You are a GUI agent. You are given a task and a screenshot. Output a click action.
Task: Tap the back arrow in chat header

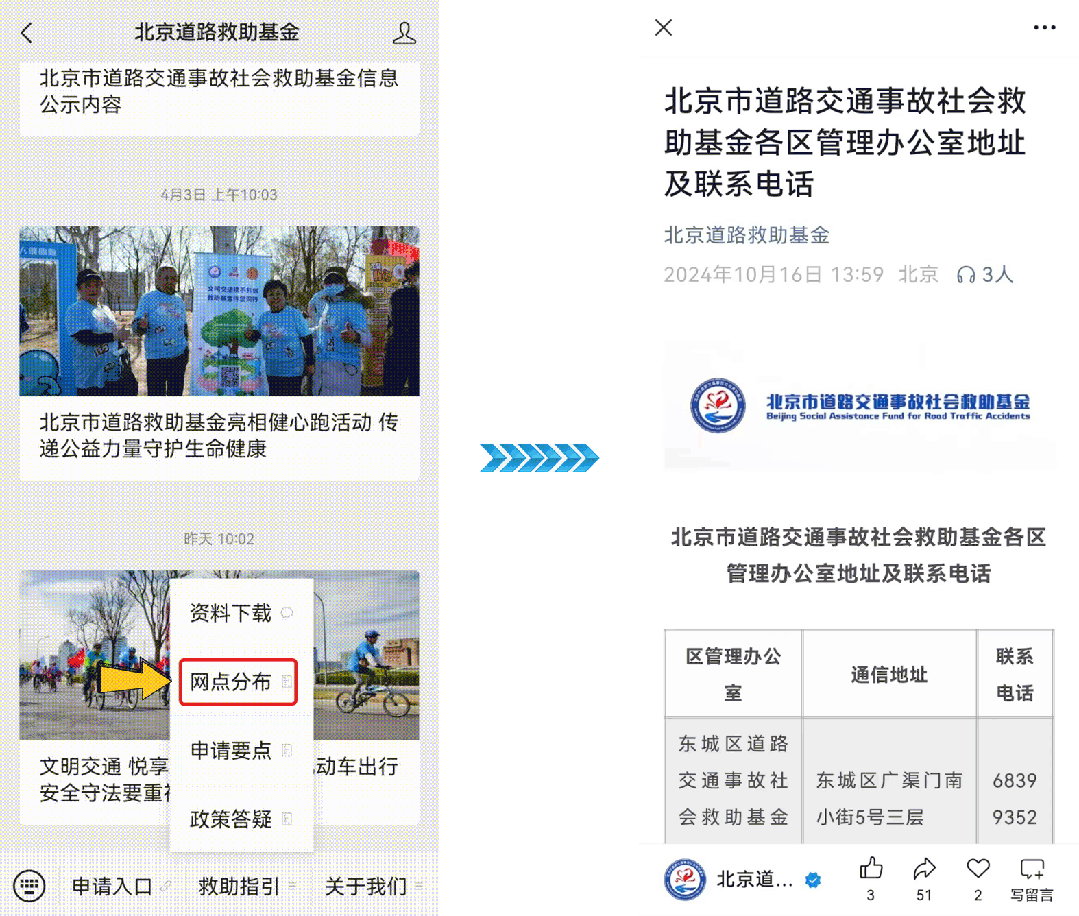(27, 33)
